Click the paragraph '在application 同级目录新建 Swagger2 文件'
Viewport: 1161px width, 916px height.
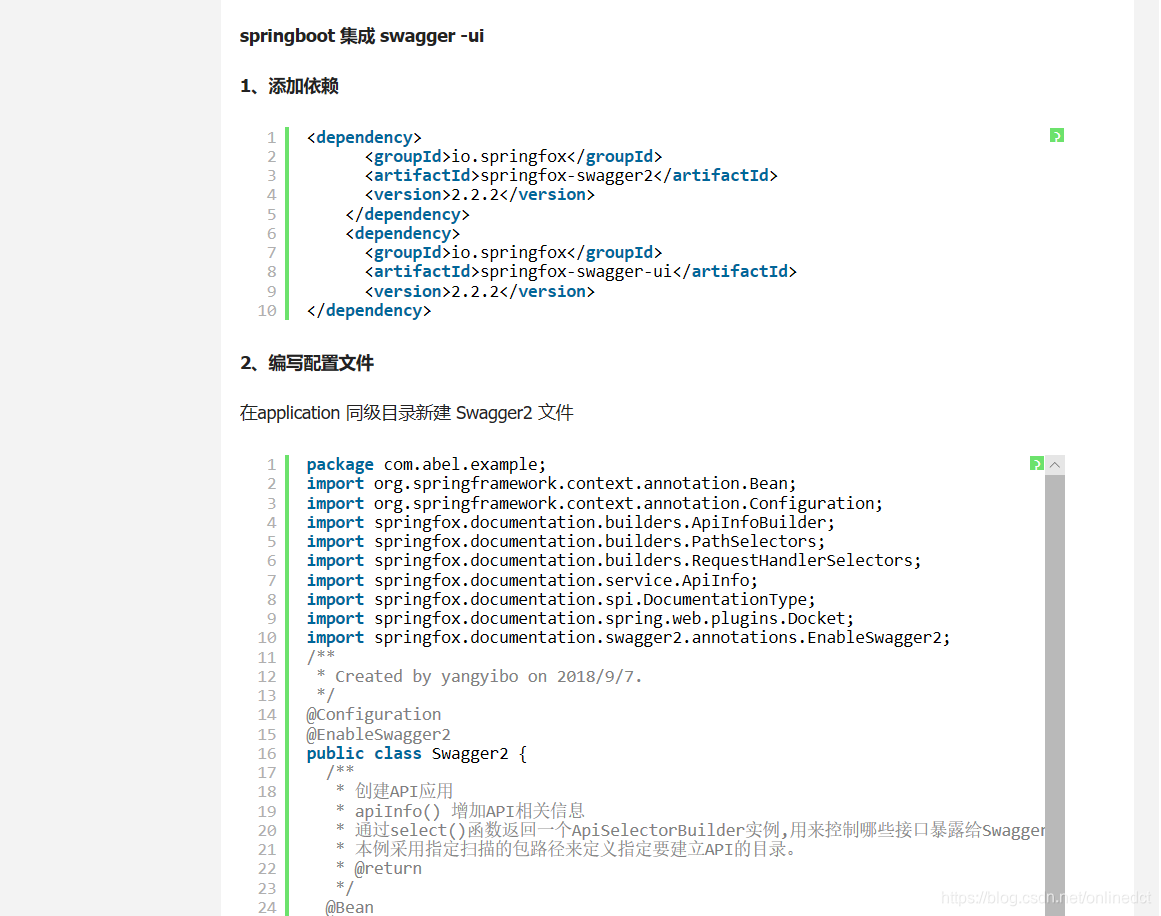click(x=406, y=413)
